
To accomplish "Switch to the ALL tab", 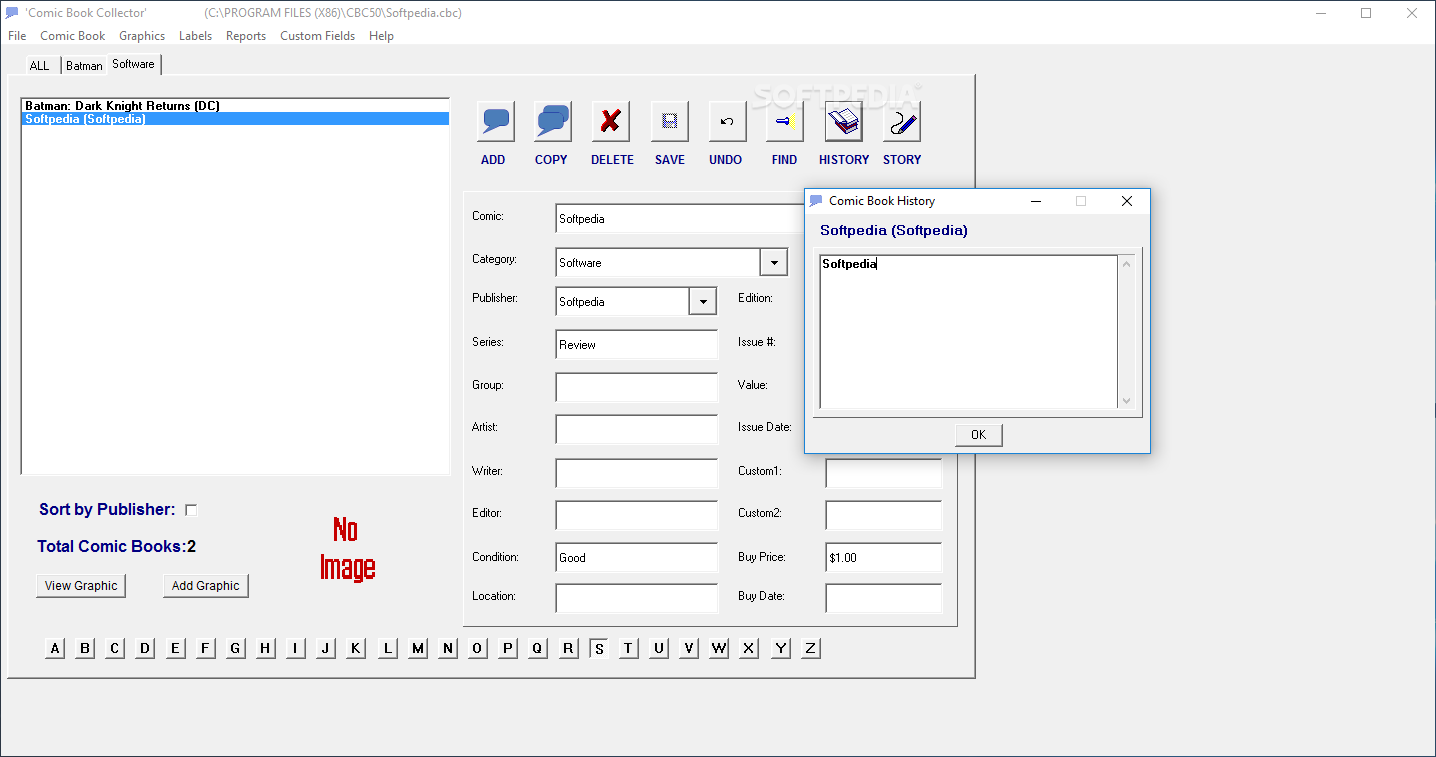I will [x=39, y=66].
